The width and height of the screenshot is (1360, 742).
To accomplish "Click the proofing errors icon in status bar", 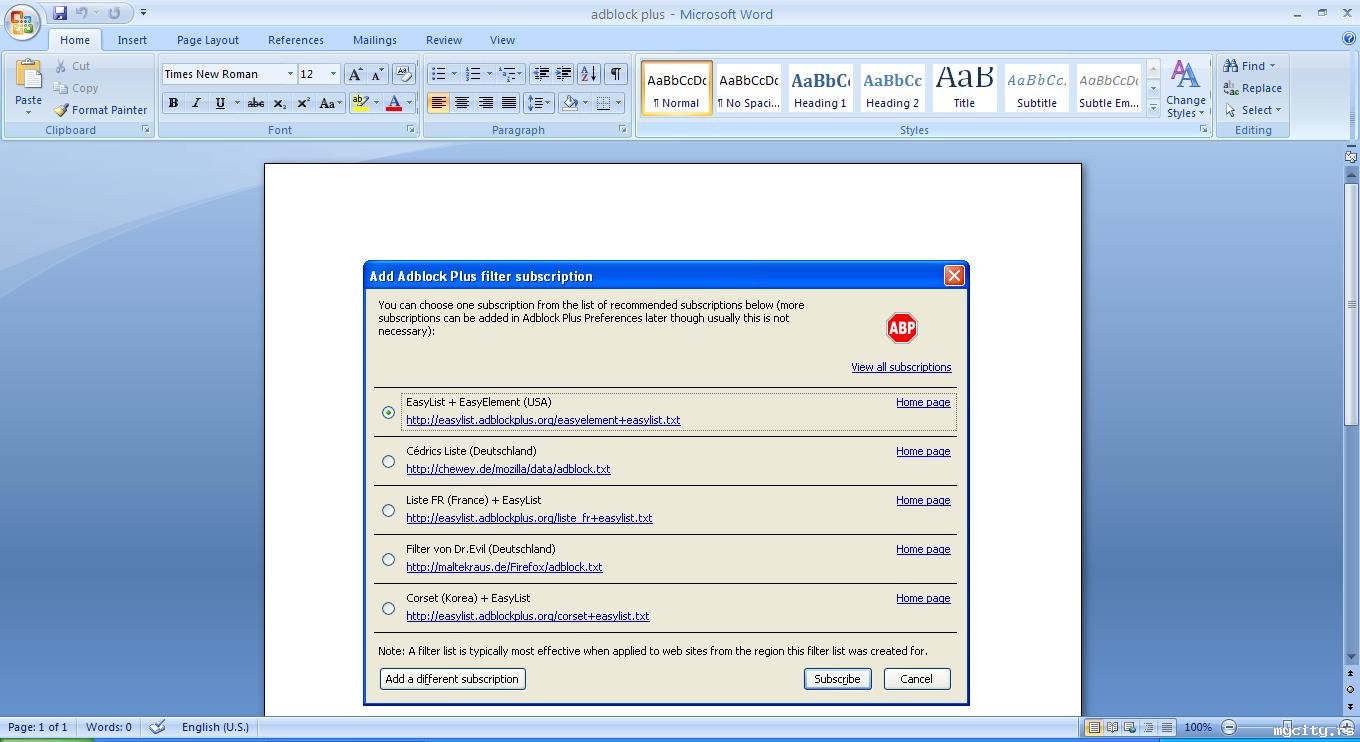I will tap(157, 727).
